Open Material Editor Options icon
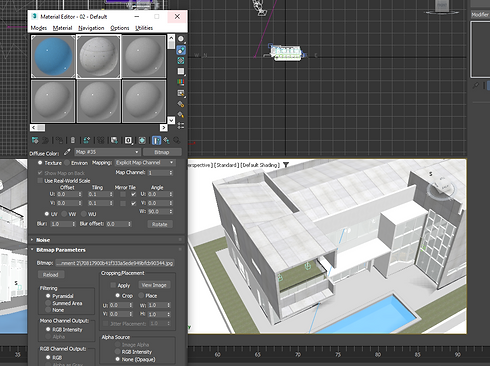This screenshot has height=366, width=490. pyautogui.click(x=181, y=104)
